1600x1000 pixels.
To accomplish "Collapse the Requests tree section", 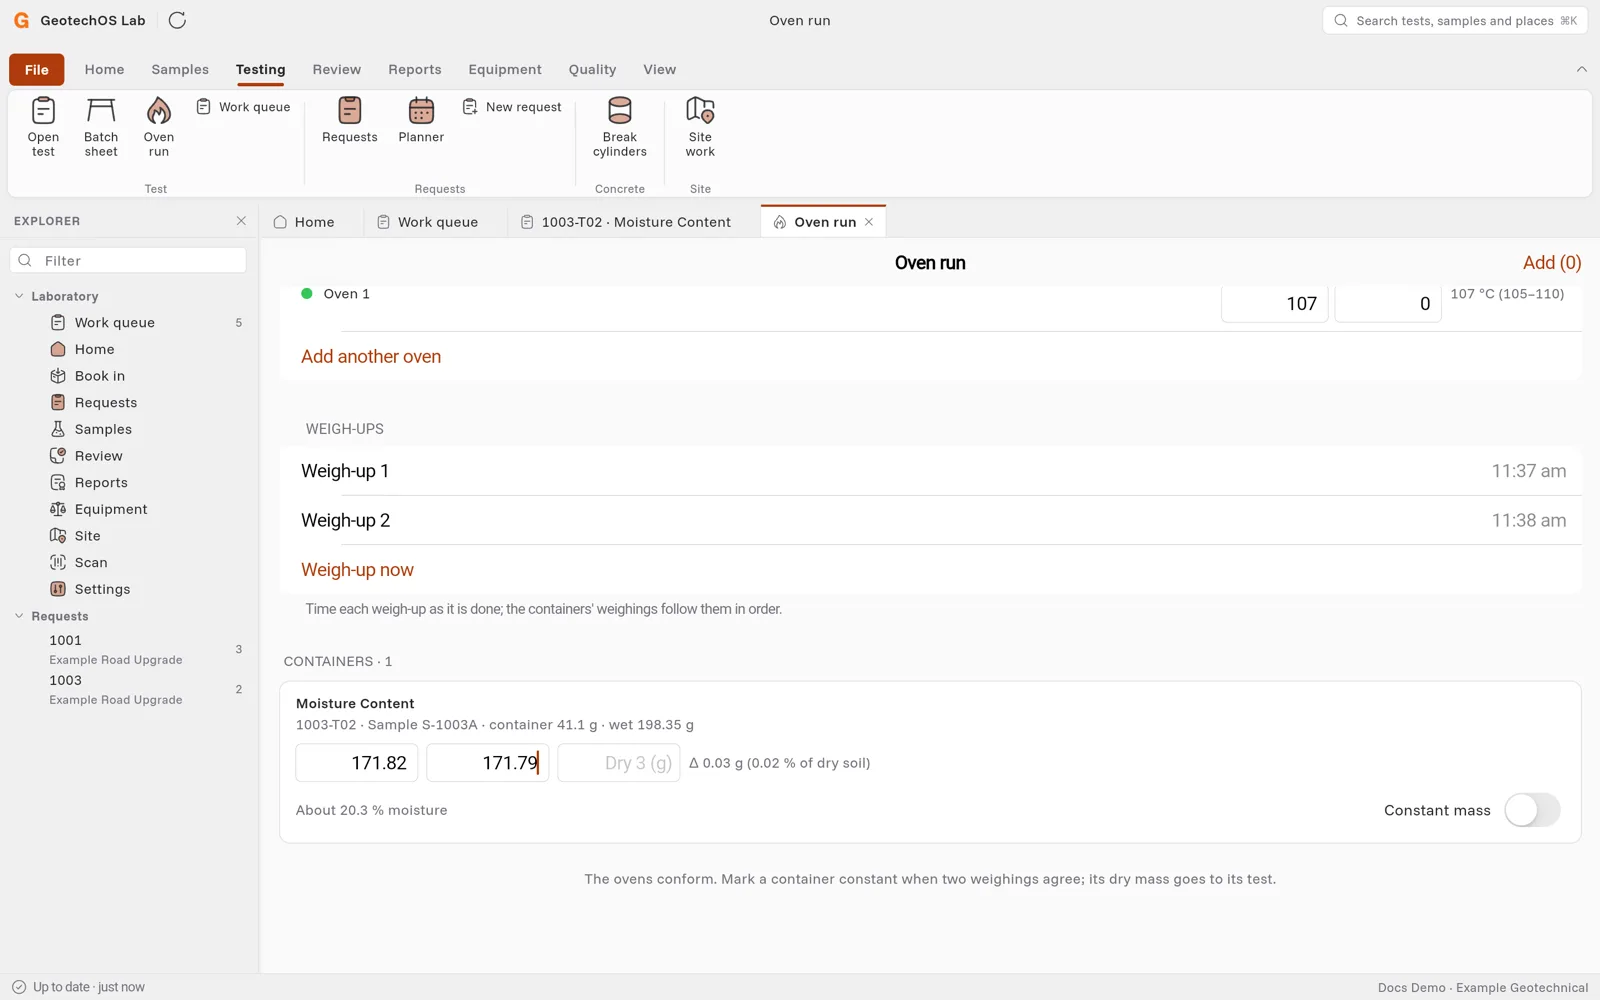I will click(x=19, y=616).
